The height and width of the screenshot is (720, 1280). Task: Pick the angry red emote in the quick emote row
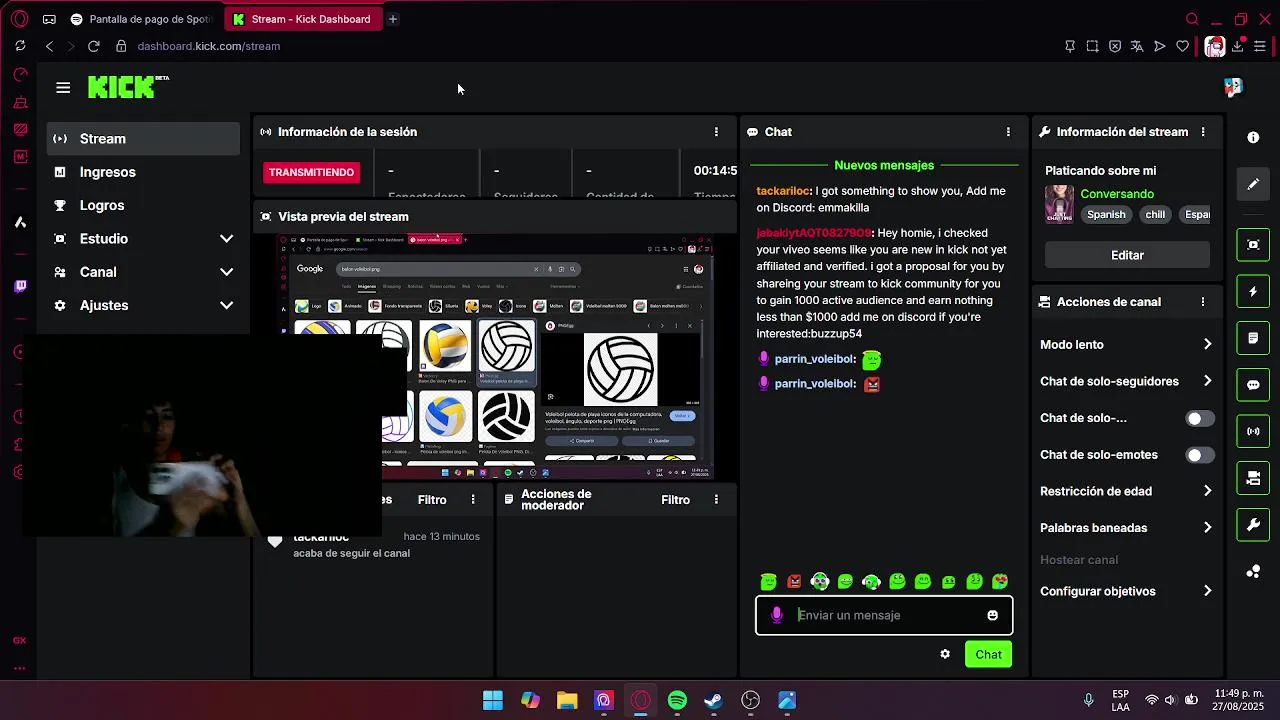[794, 582]
